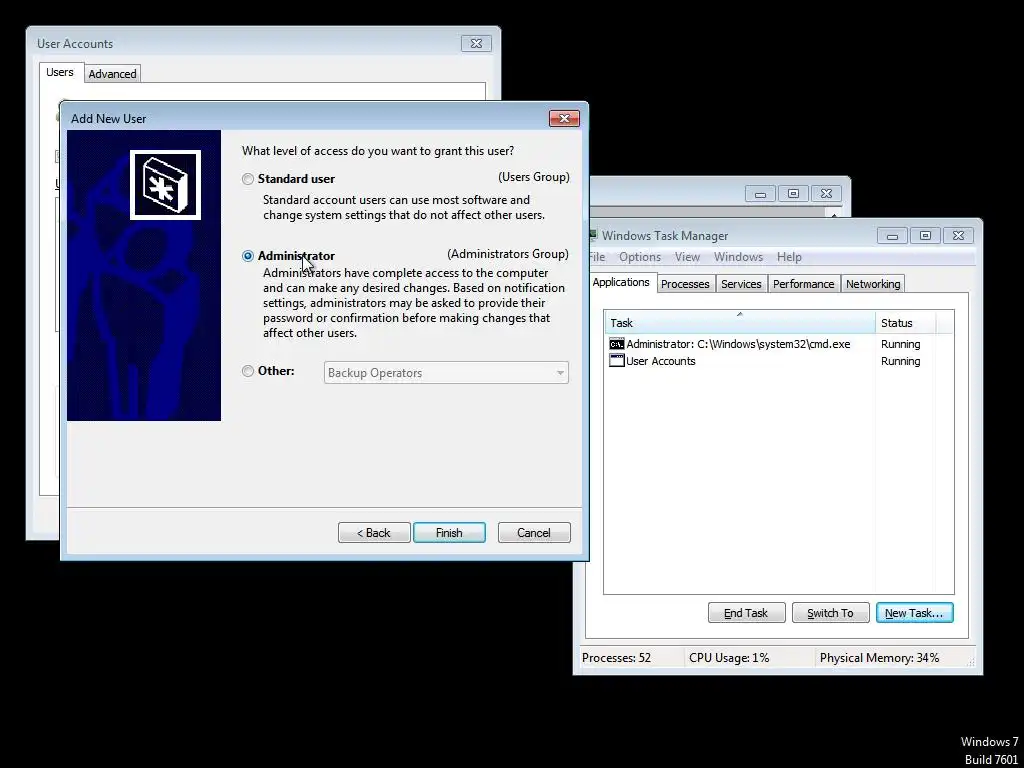Viewport: 1024px width, 768px height.
Task: Open the Backup Operators group dropdown
Action: pyautogui.click(x=446, y=373)
